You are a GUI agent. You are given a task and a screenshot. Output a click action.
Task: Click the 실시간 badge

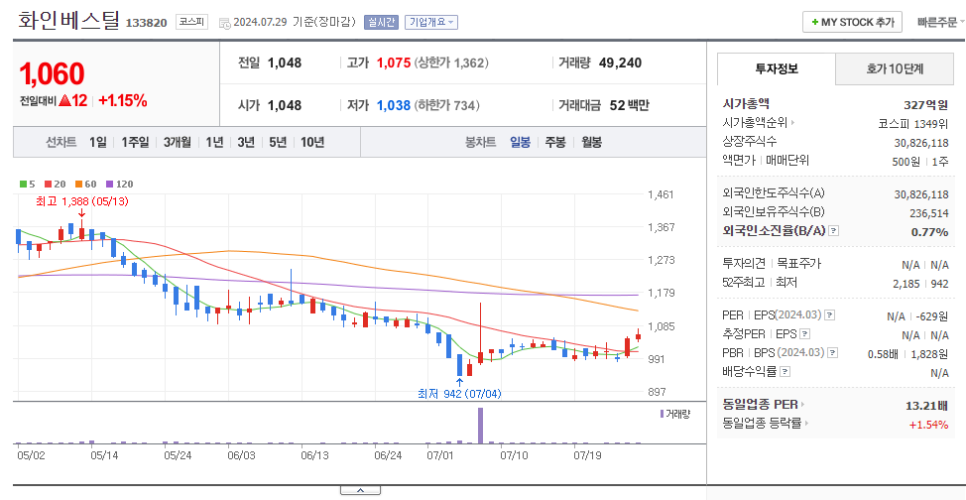[x=381, y=22]
